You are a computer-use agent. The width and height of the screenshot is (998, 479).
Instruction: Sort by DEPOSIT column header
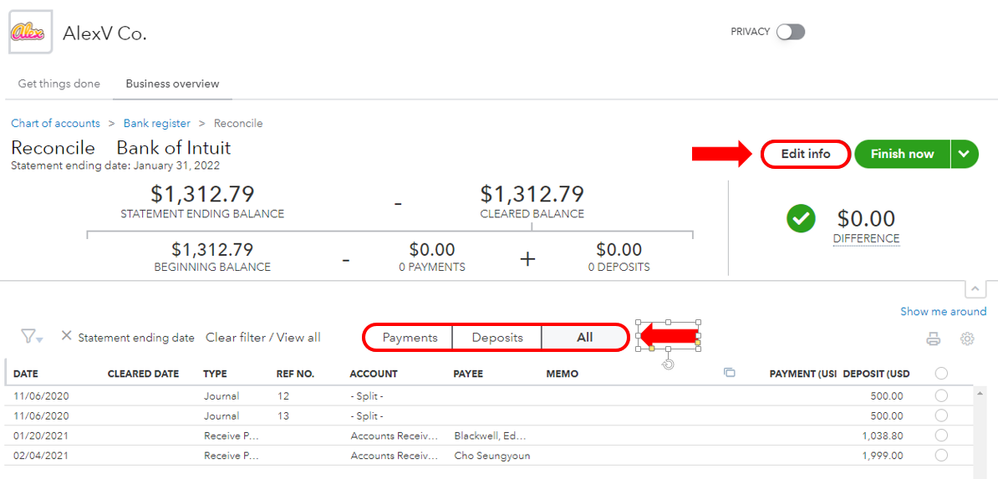(876, 374)
